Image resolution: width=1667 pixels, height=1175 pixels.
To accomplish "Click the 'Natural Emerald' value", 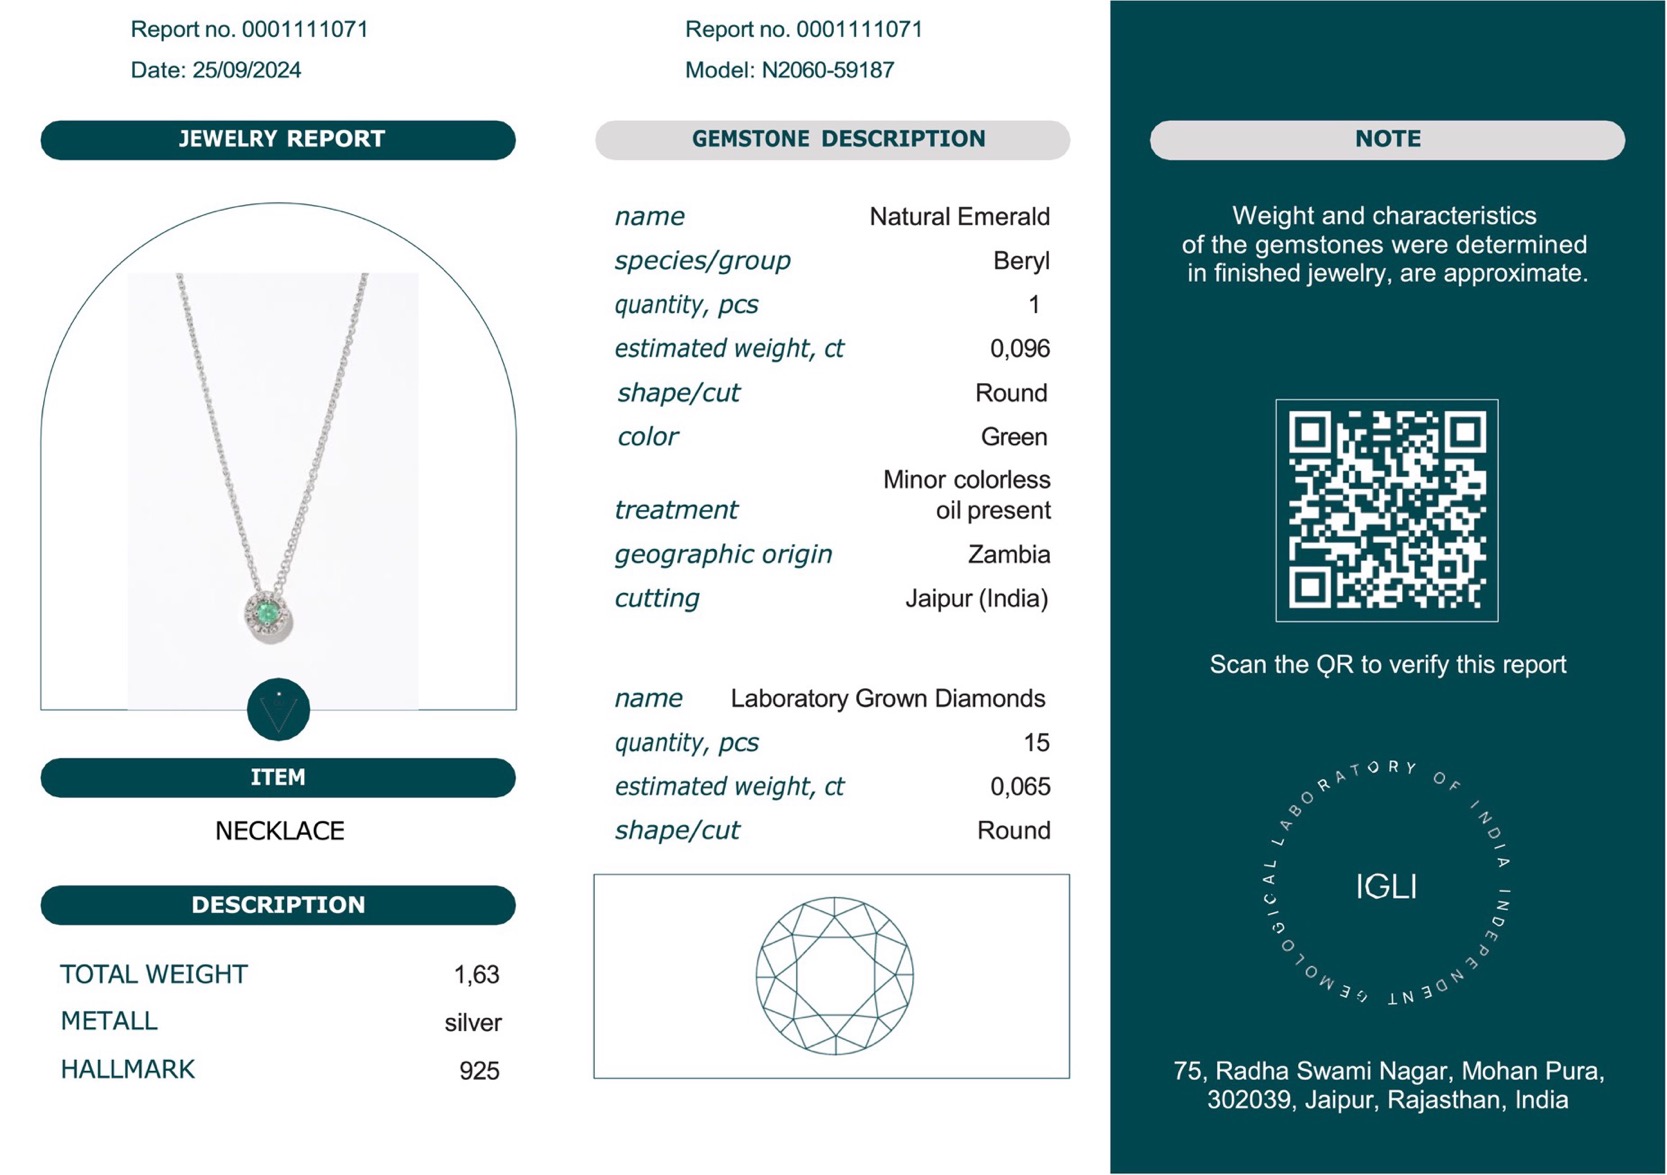I will 959,217.
